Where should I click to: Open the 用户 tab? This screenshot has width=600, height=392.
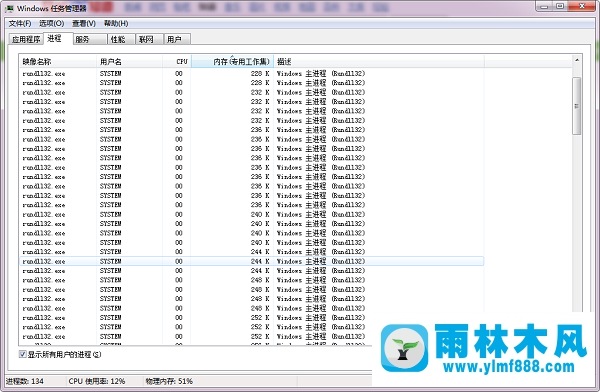[177, 39]
